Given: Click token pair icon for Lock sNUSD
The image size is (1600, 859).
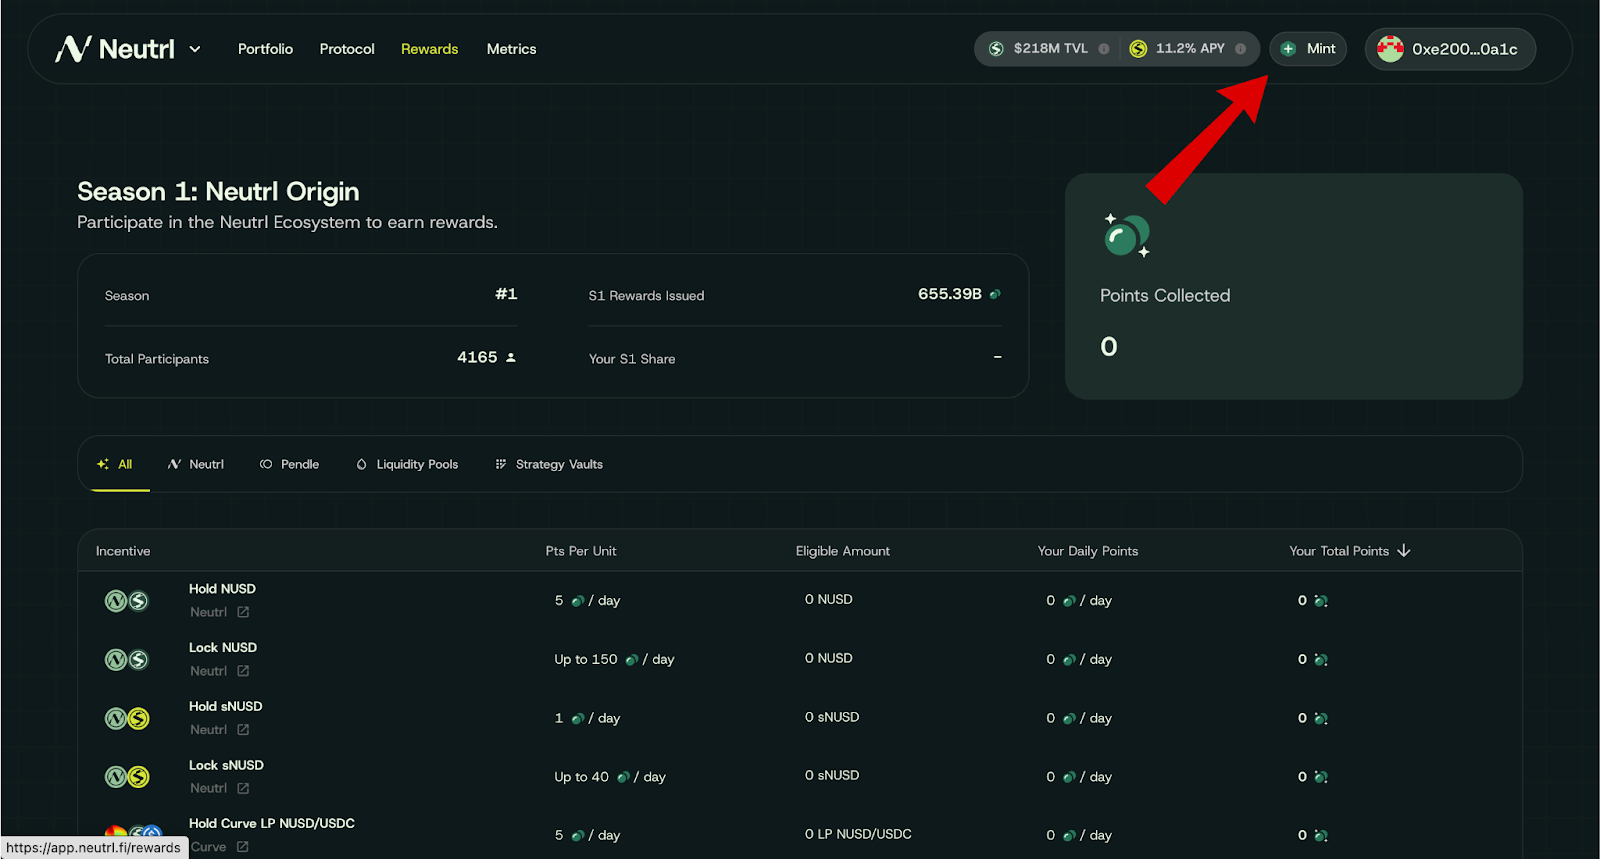Looking at the screenshot, I should point(127,777).
